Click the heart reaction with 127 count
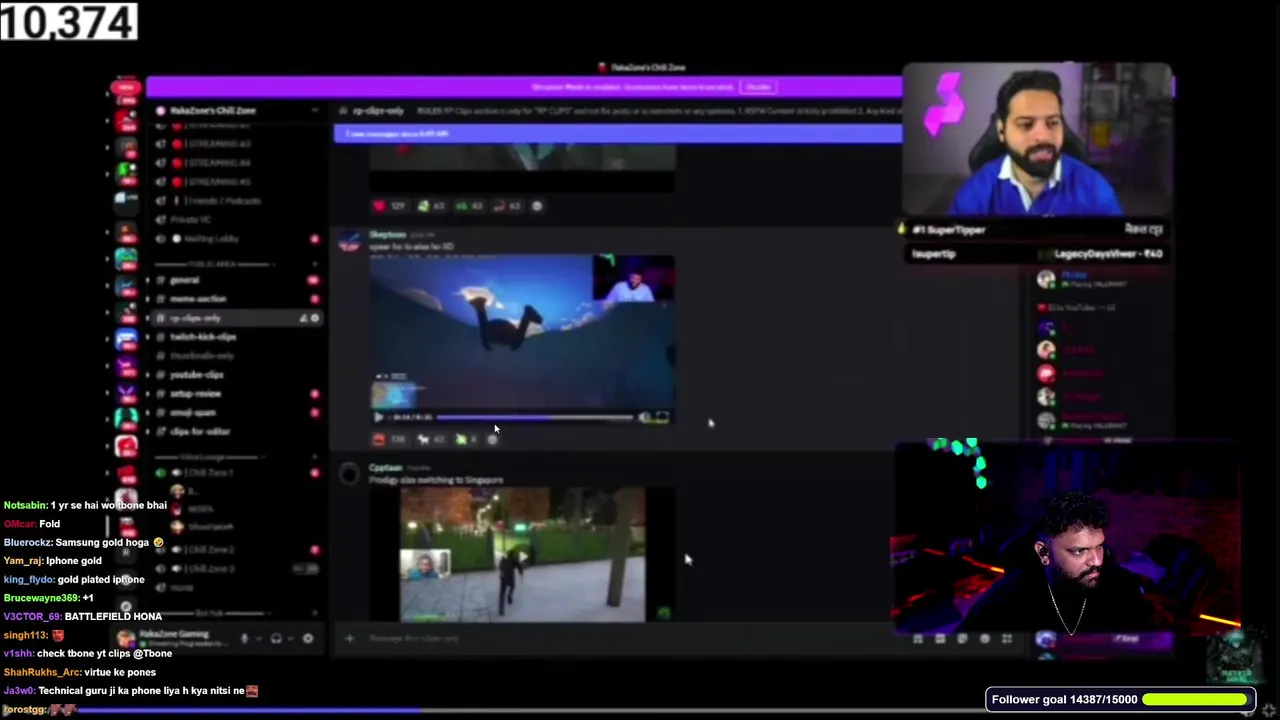The height and width of the screenshot is (720, 1280). 389,206
